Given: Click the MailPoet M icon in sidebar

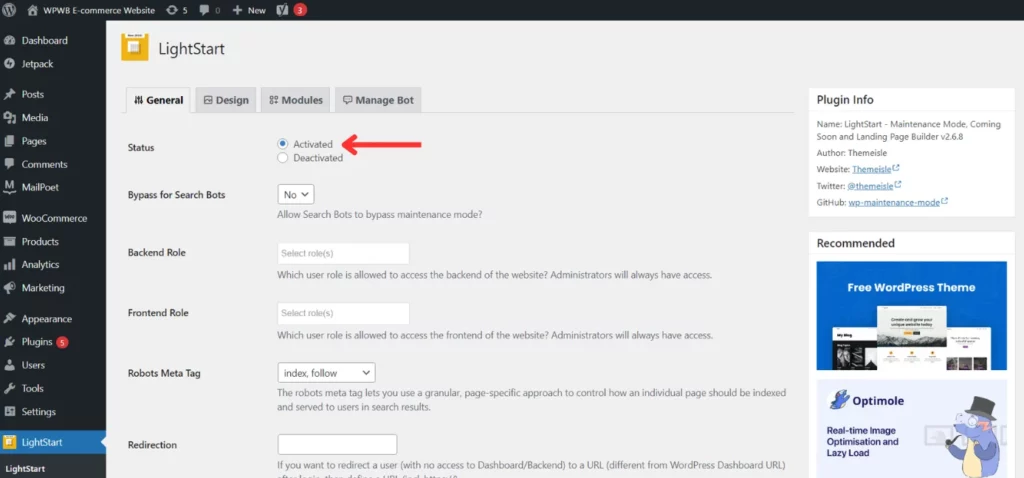Looking at the screenshot, I should tap(9, 187).
